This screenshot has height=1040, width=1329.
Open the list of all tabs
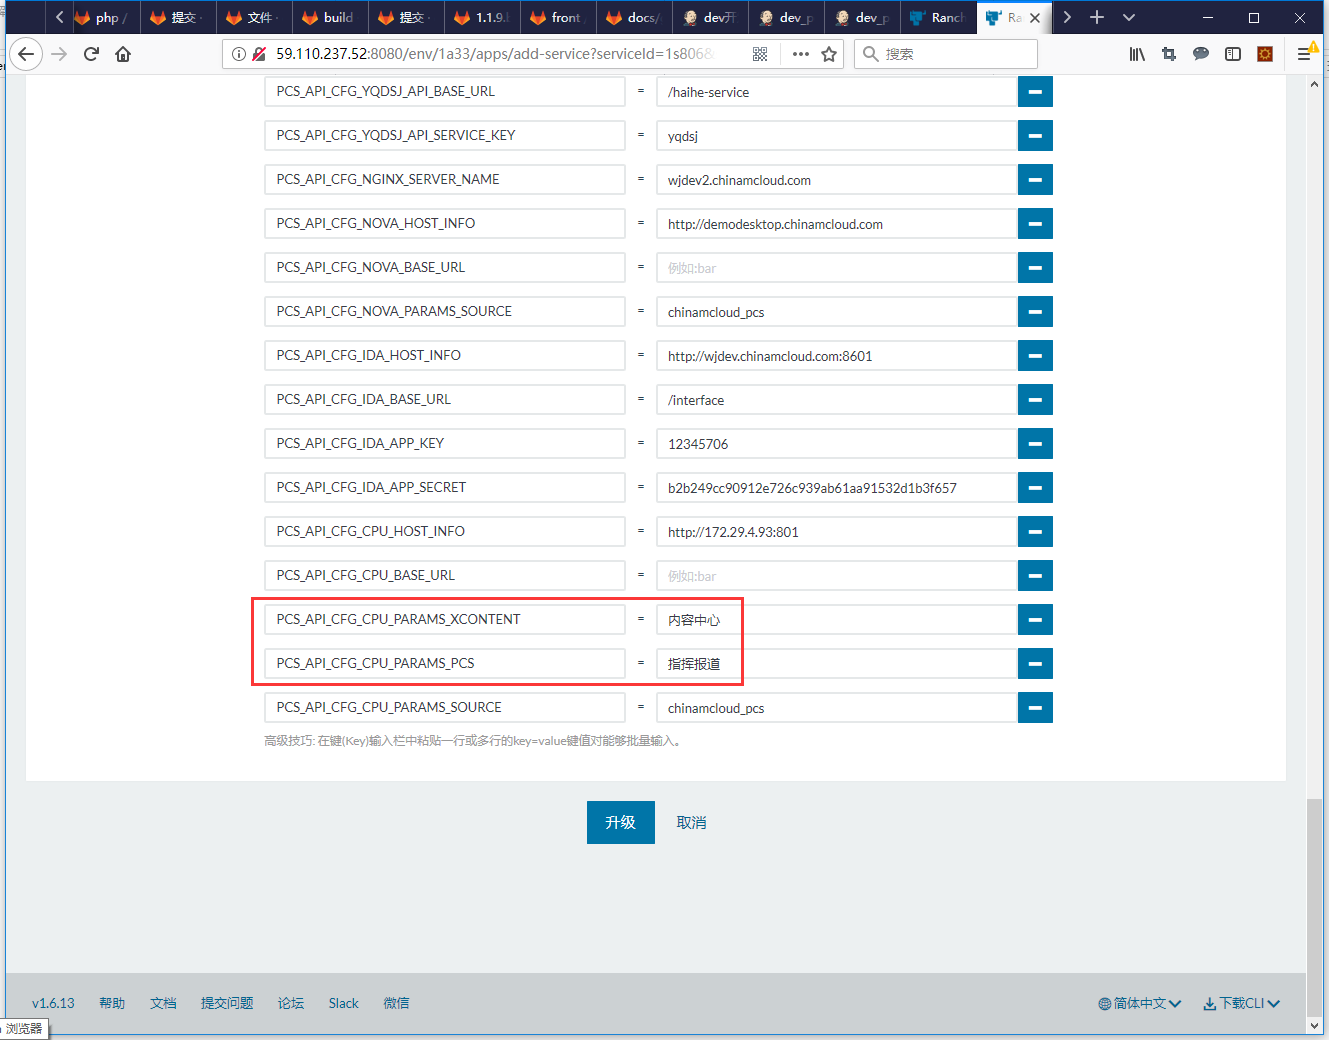click(1129, 17)
